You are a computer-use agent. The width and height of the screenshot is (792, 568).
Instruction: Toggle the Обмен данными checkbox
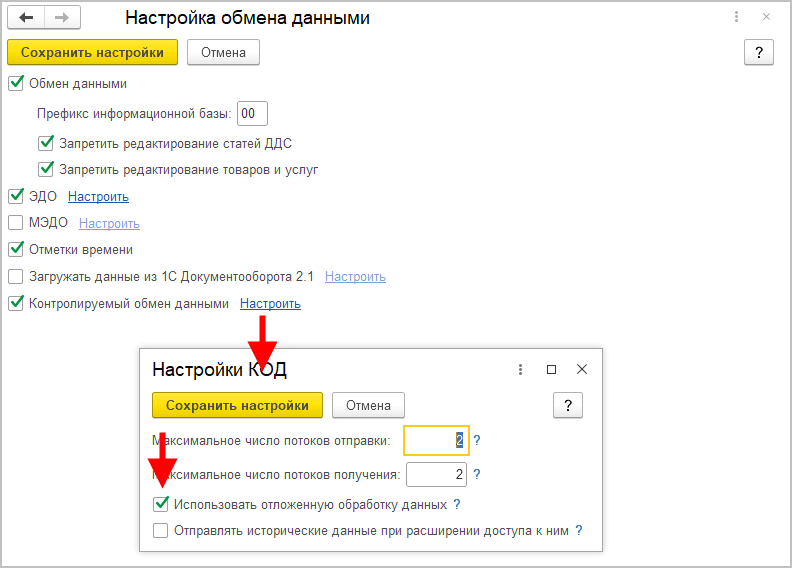[x=16, y=83]
